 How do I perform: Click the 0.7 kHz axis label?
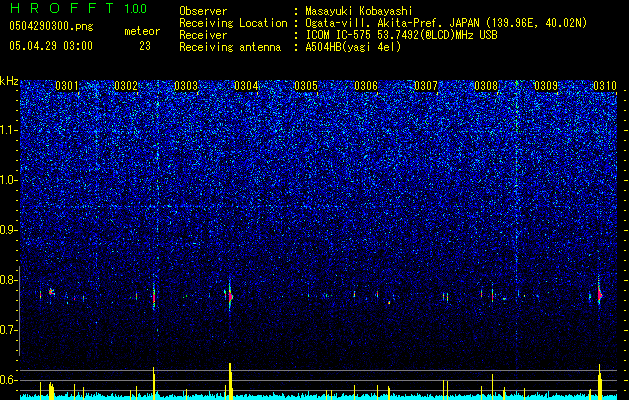[9, 330]
